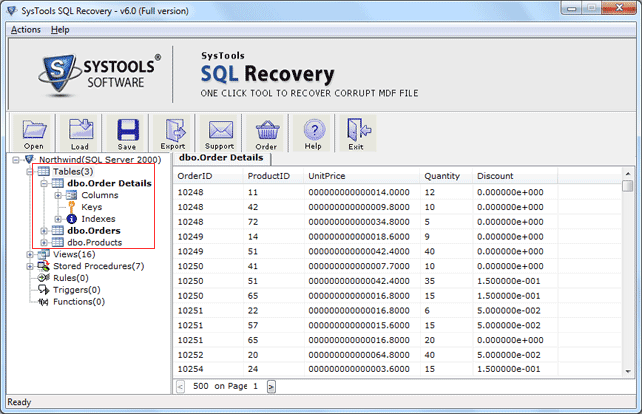Go to next page of records
This screenshot has width=642, height=414.
271,386
